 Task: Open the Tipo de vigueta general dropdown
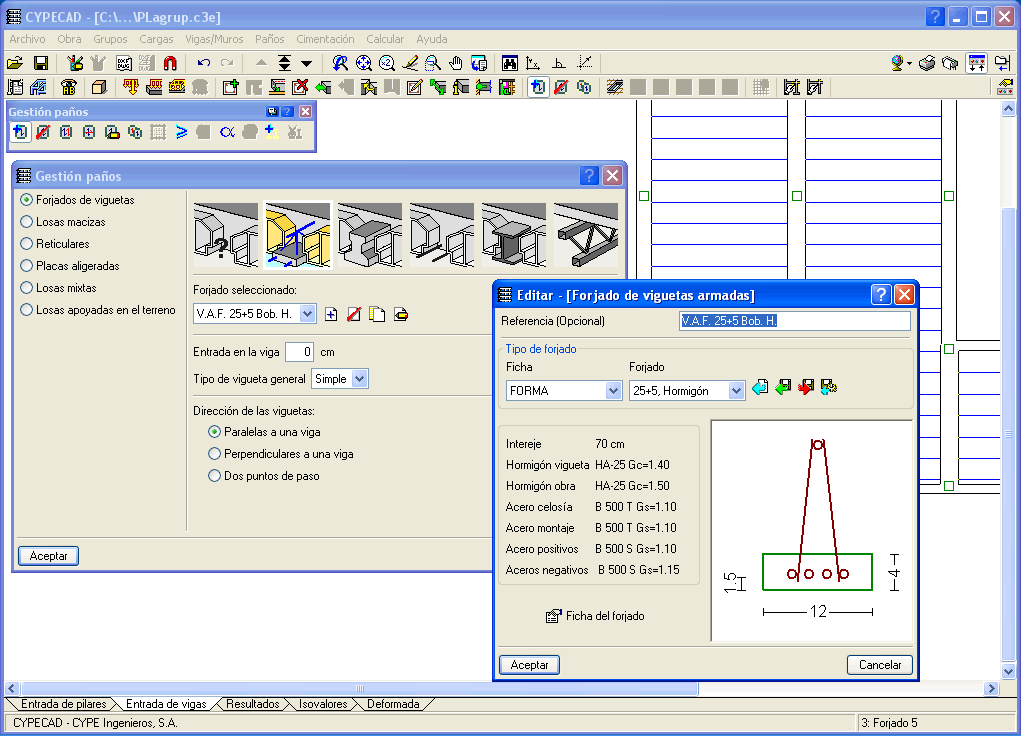359,379
